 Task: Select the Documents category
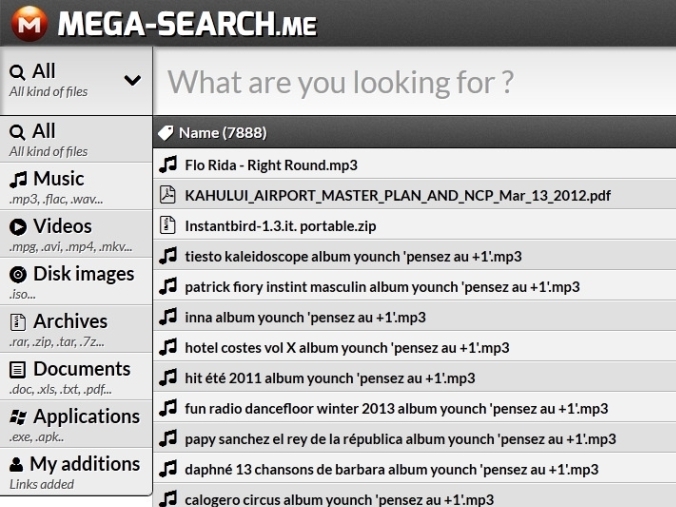76,377
